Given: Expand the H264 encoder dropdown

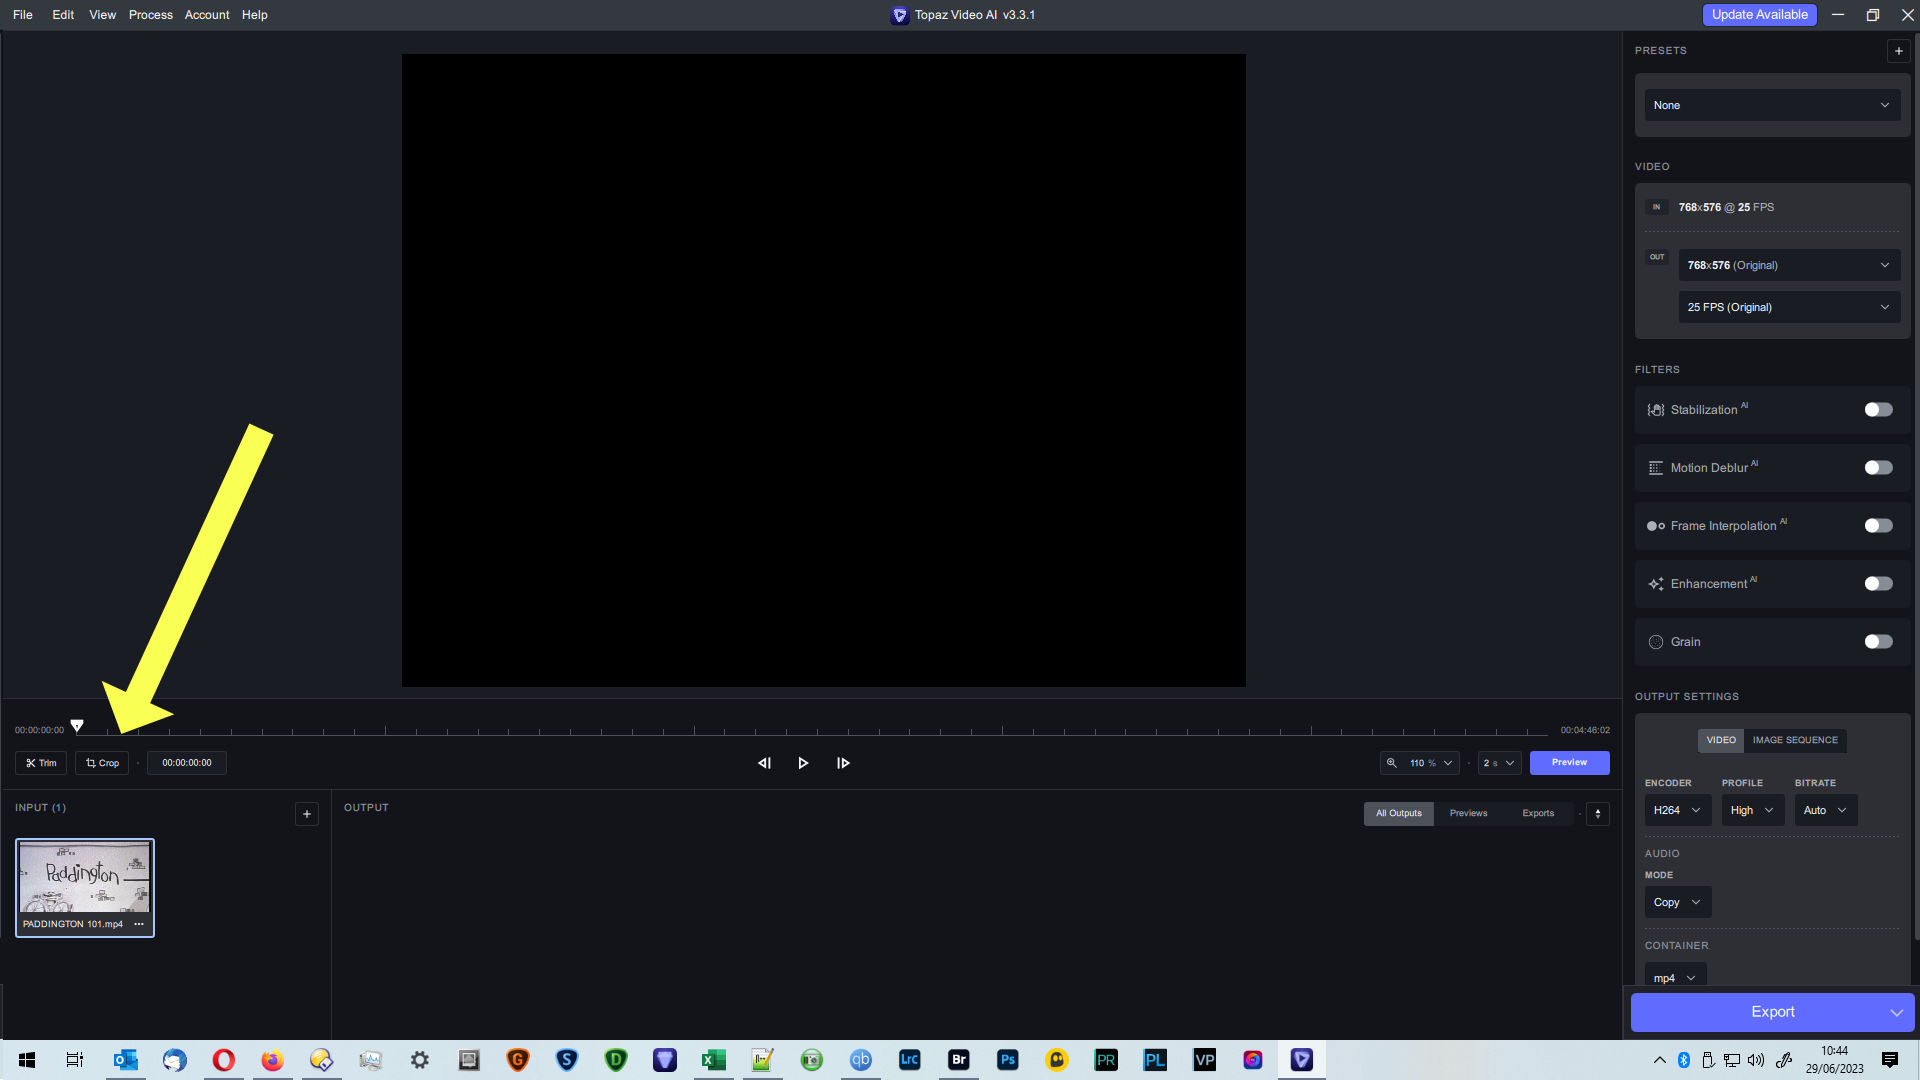Looking at the screenshot, I should click(1677, 811).
